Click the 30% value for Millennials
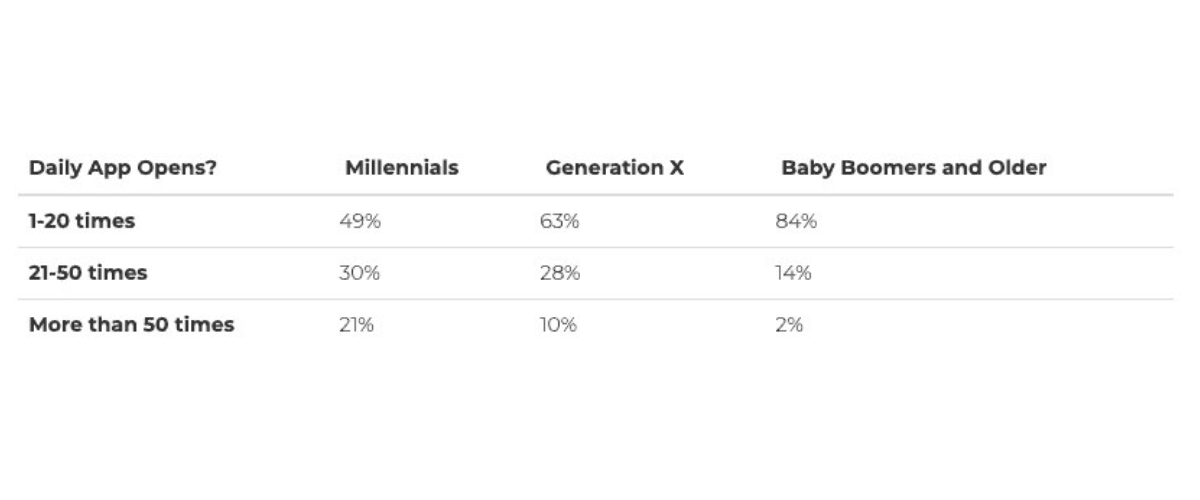This screenshot has height=500, width=1200. 359,273
